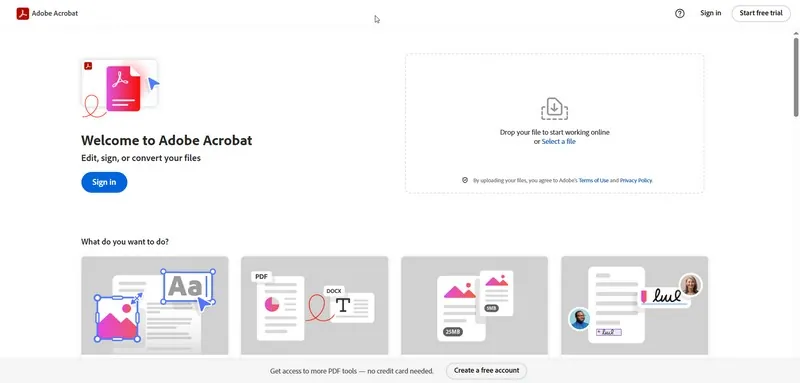800x383 pixels.
Task: Start the free trial
Action: pos(761,13)
